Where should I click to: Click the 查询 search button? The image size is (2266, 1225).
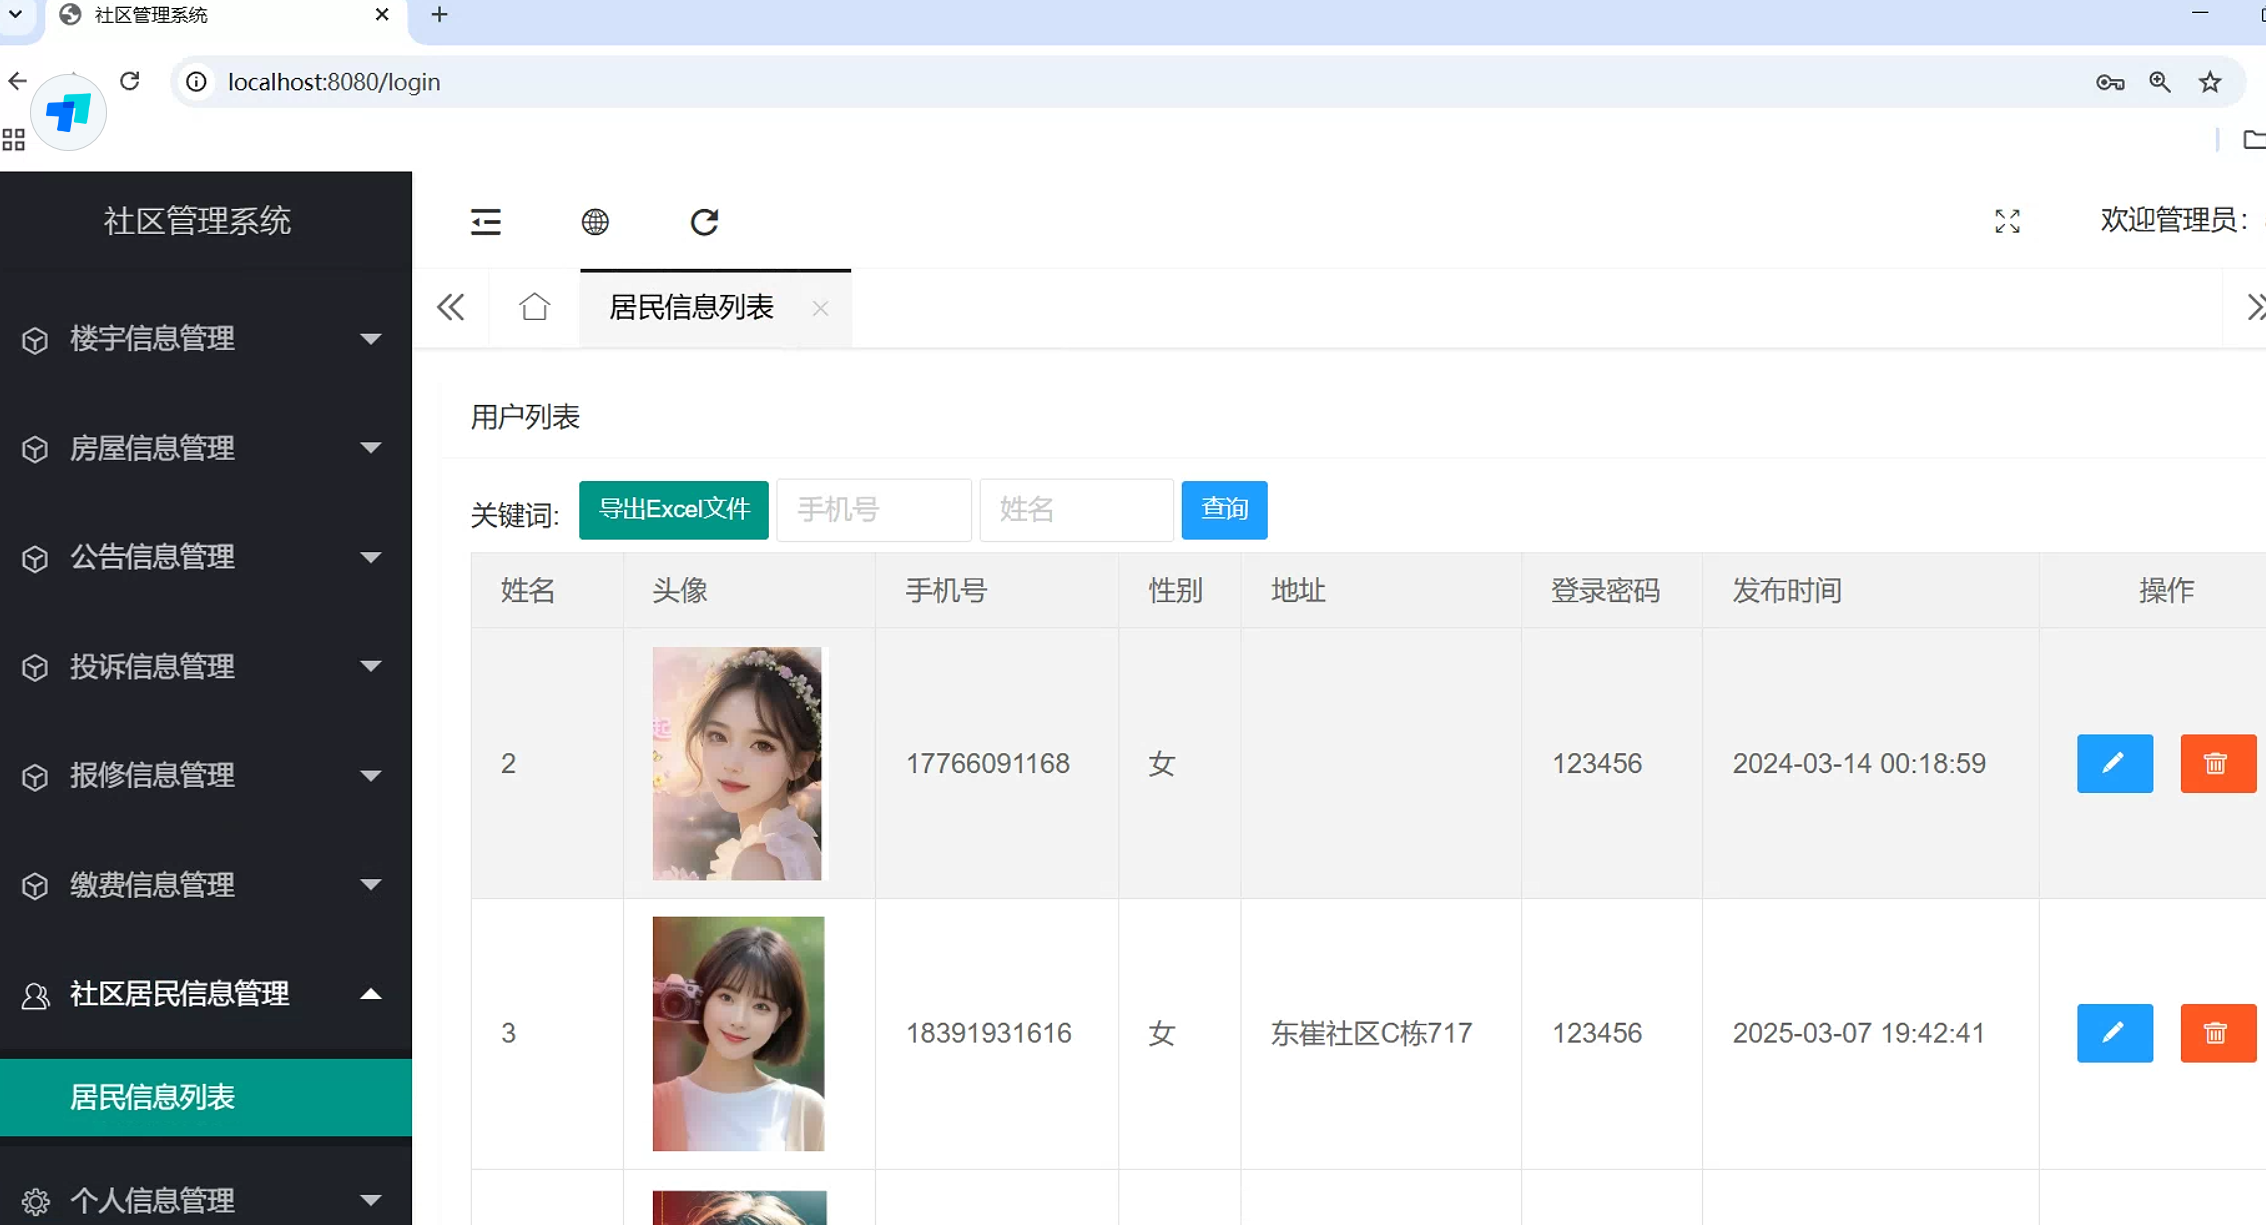pos(1223,510)
